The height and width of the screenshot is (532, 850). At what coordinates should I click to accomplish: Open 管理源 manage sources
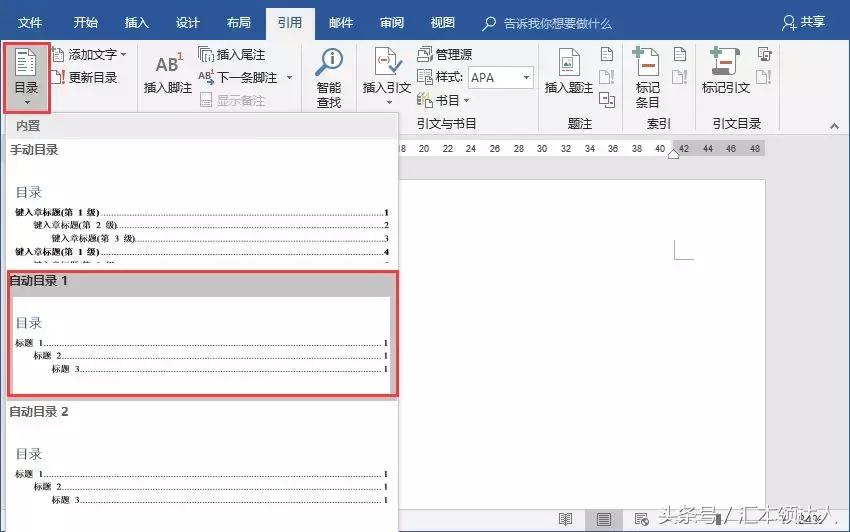pyautogui.click(x=445, y=54)
